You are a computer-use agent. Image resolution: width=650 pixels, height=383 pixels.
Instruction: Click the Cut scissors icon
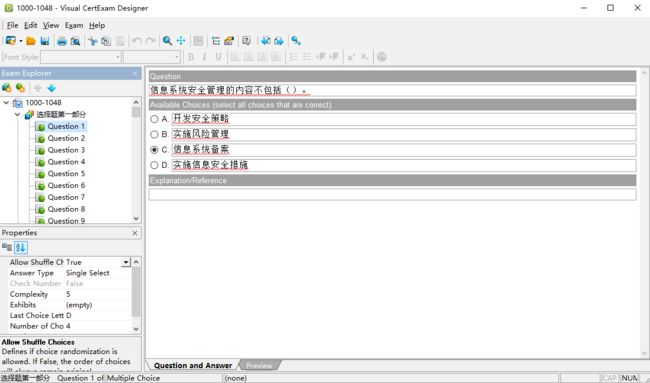[x=92, y=41]
